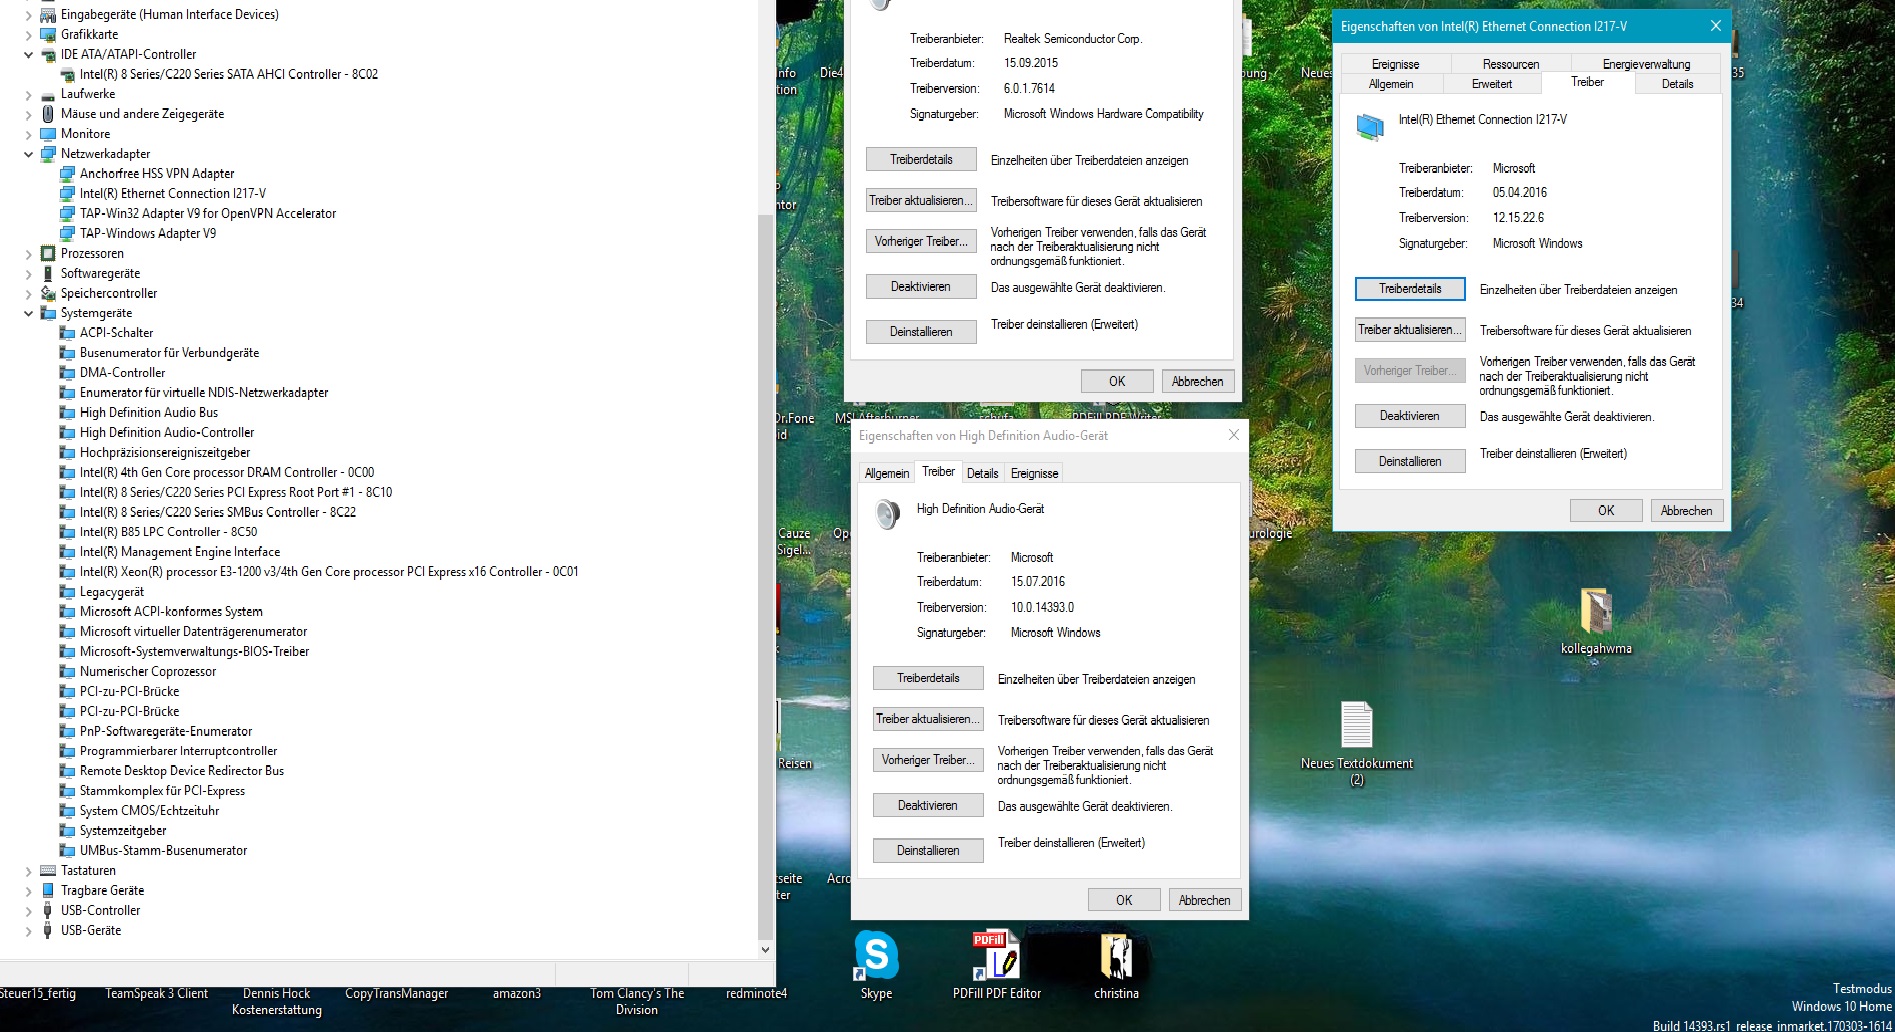Image resolution: width=1895 pixels, height=1032 pixels.
Task: Click the Grafikkarte category icon
Action: pyautogui.click(x=48, y=34)
